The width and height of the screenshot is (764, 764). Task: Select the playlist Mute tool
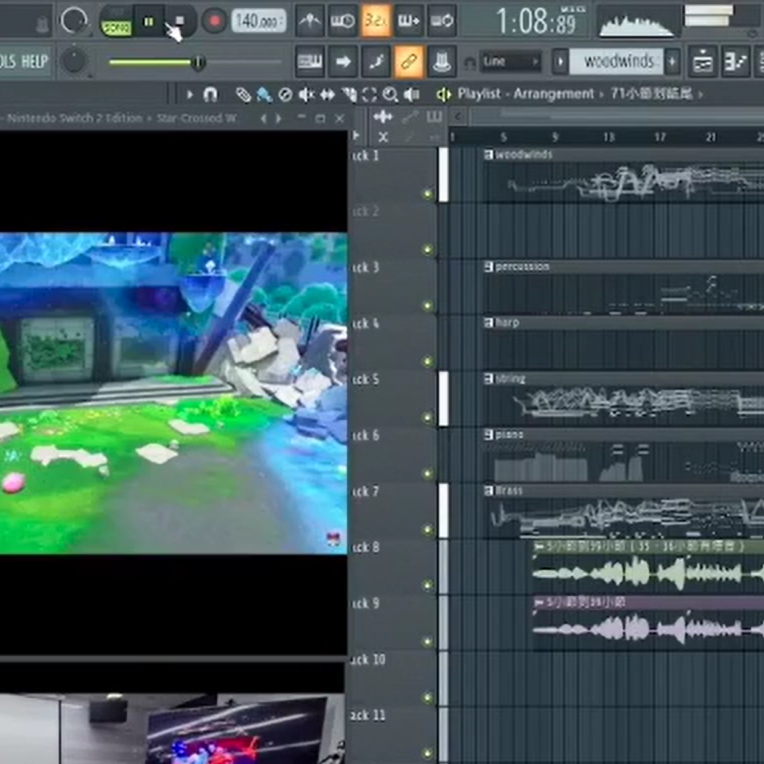pos(306,95)
